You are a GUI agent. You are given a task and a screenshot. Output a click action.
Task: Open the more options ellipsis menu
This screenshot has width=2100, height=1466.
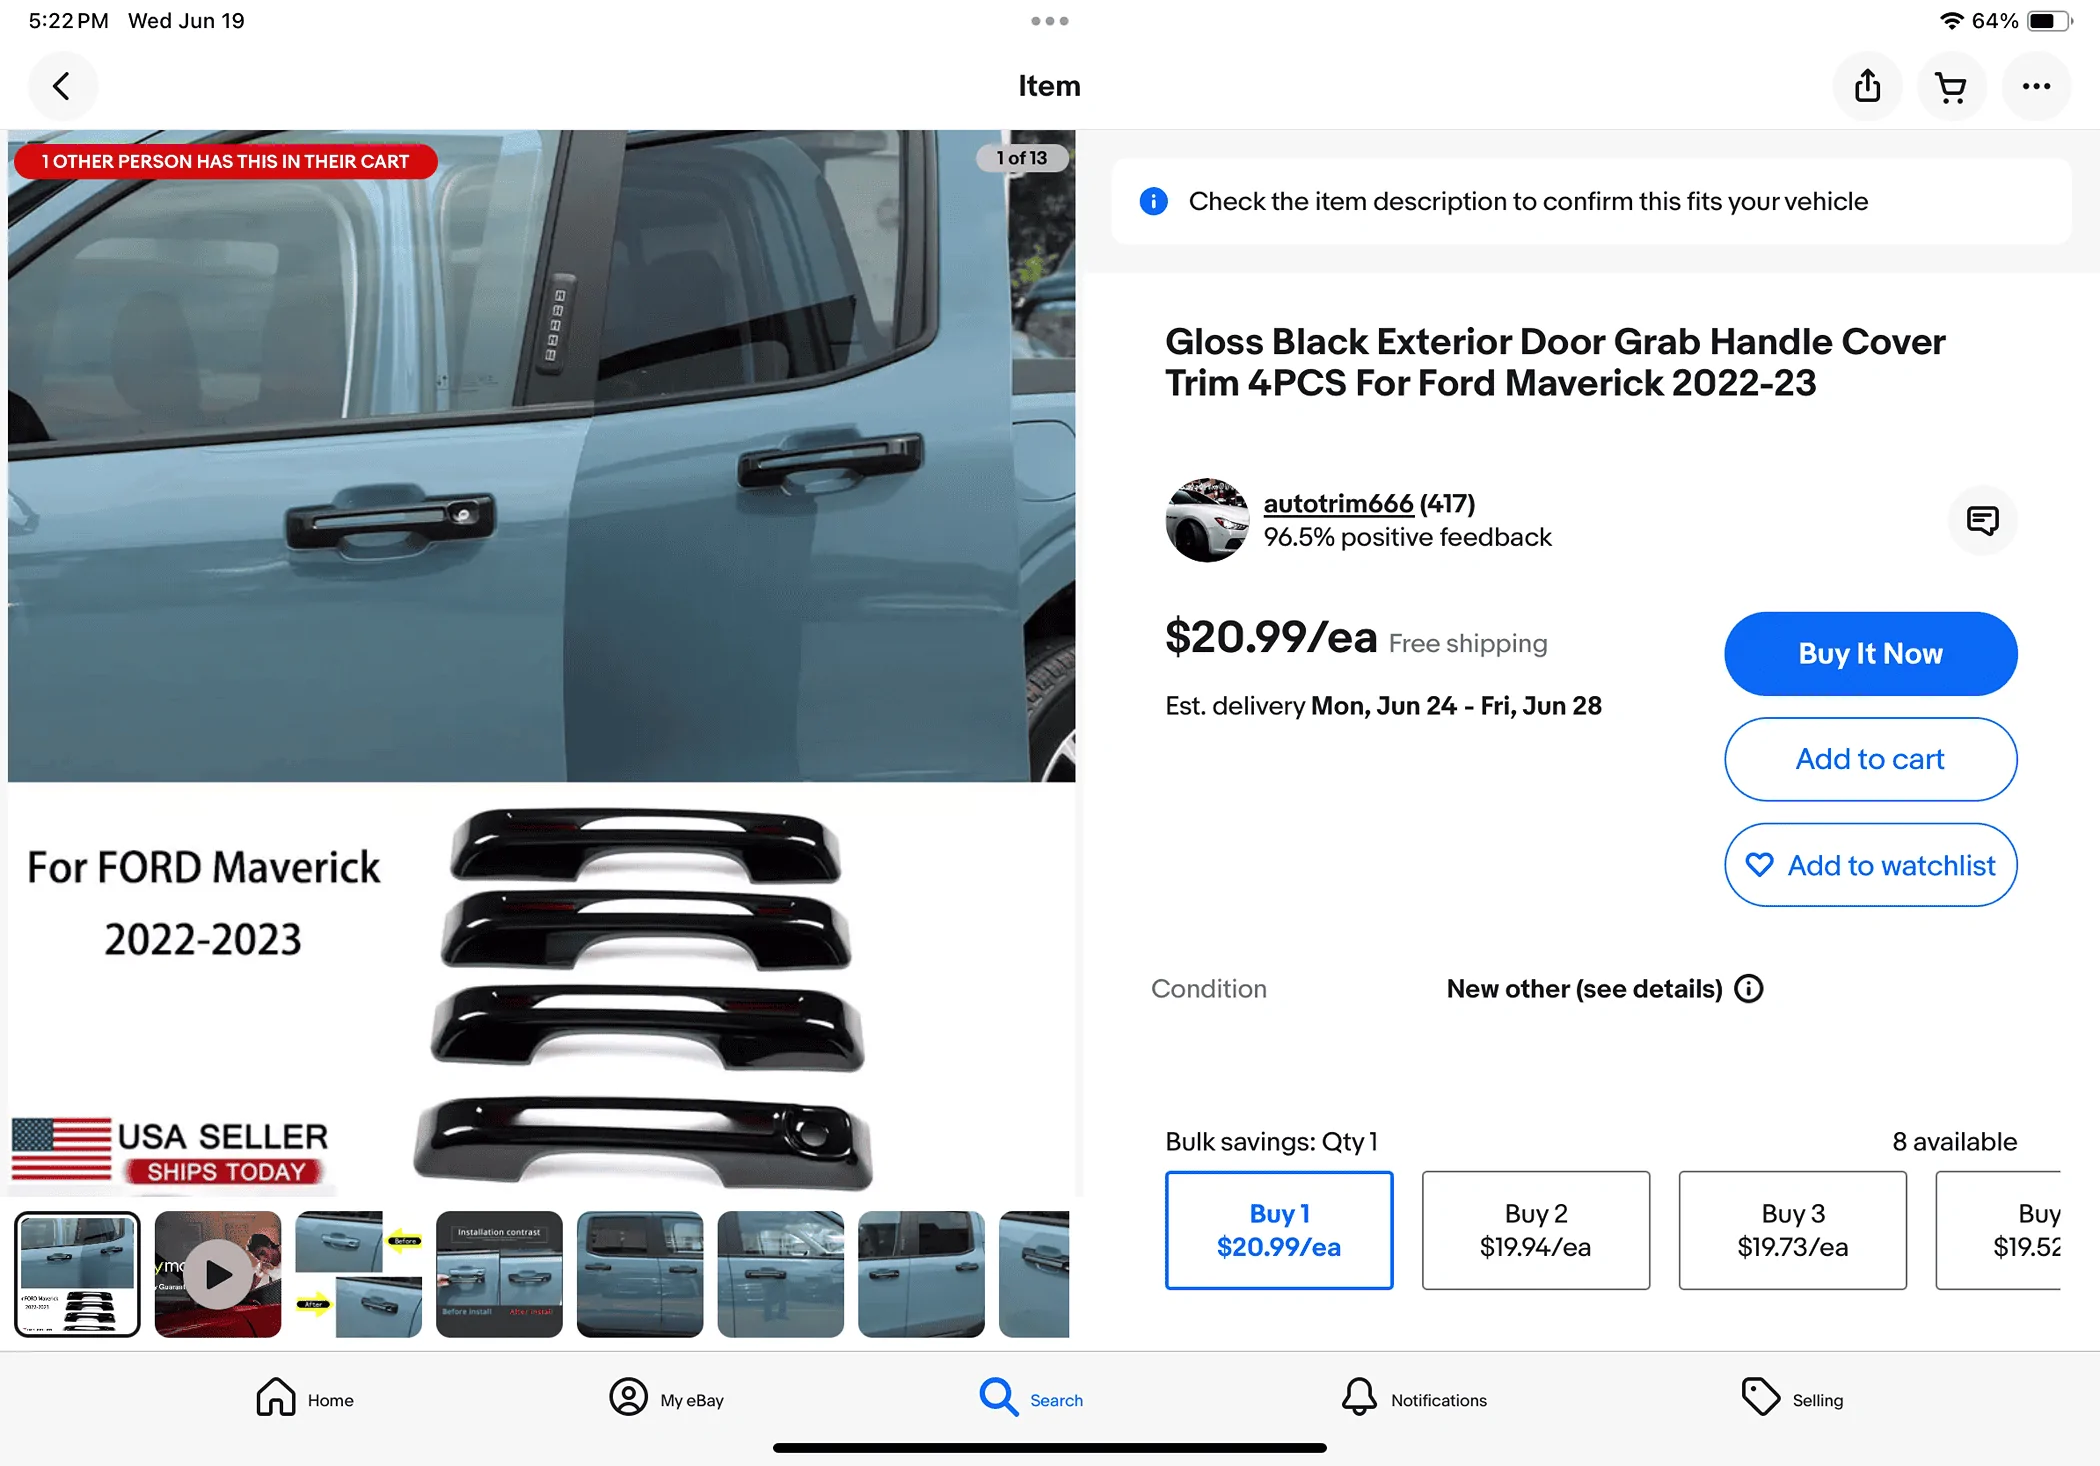2036,86
